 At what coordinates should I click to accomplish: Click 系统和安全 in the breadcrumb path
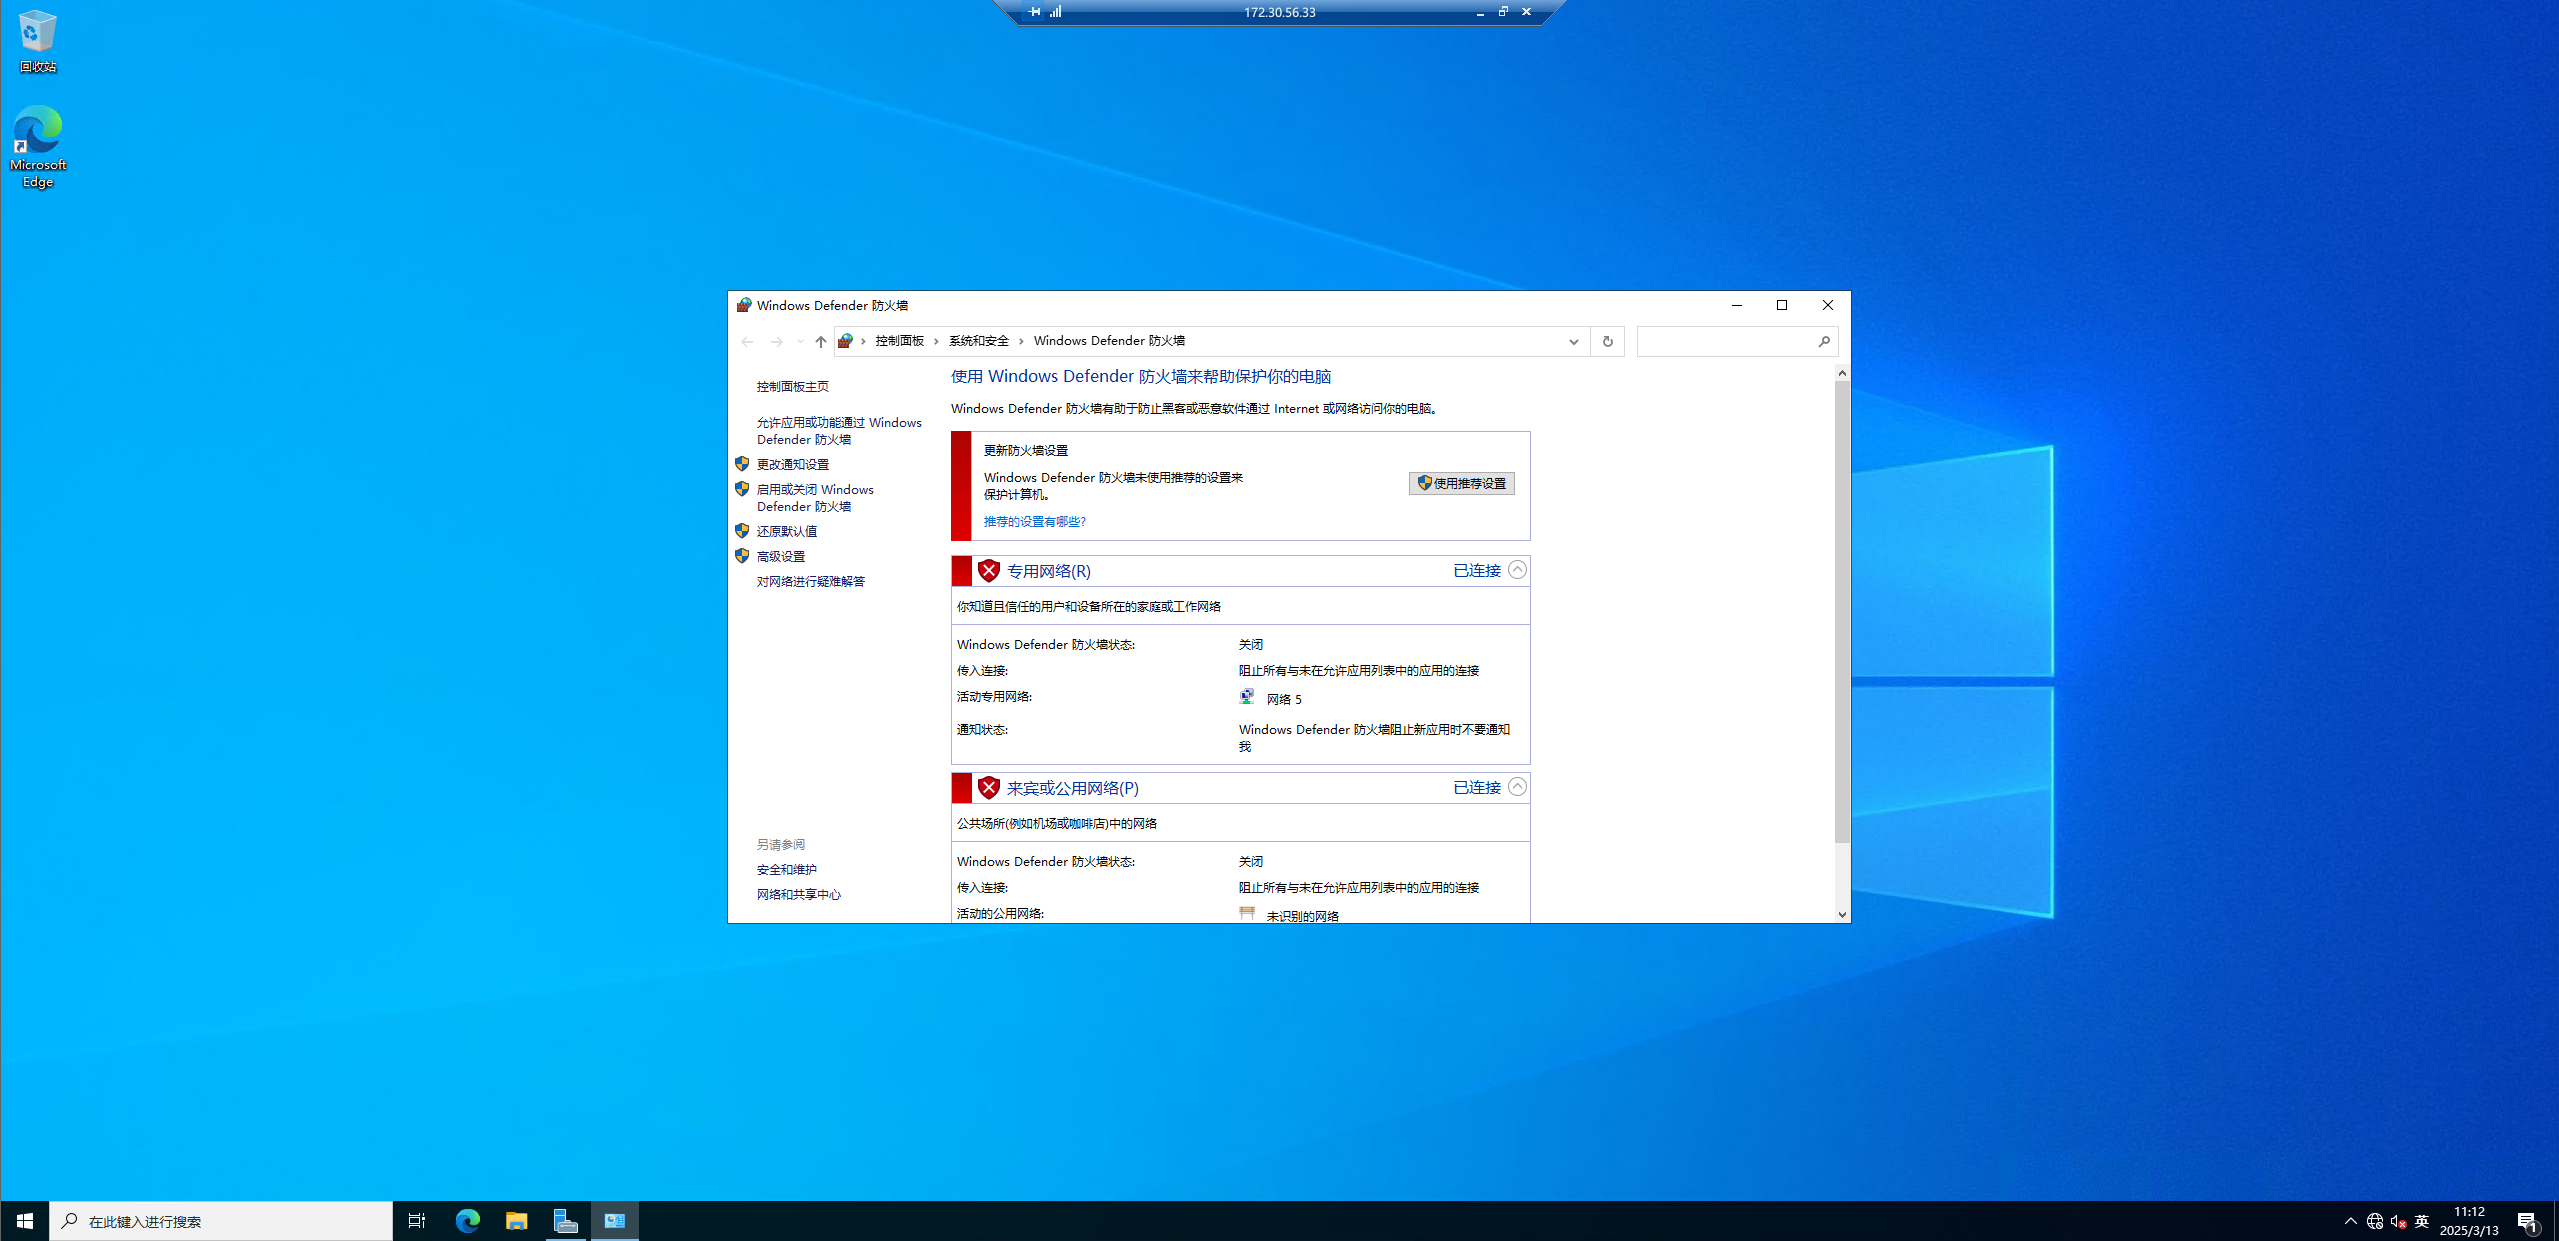(978, 341)
